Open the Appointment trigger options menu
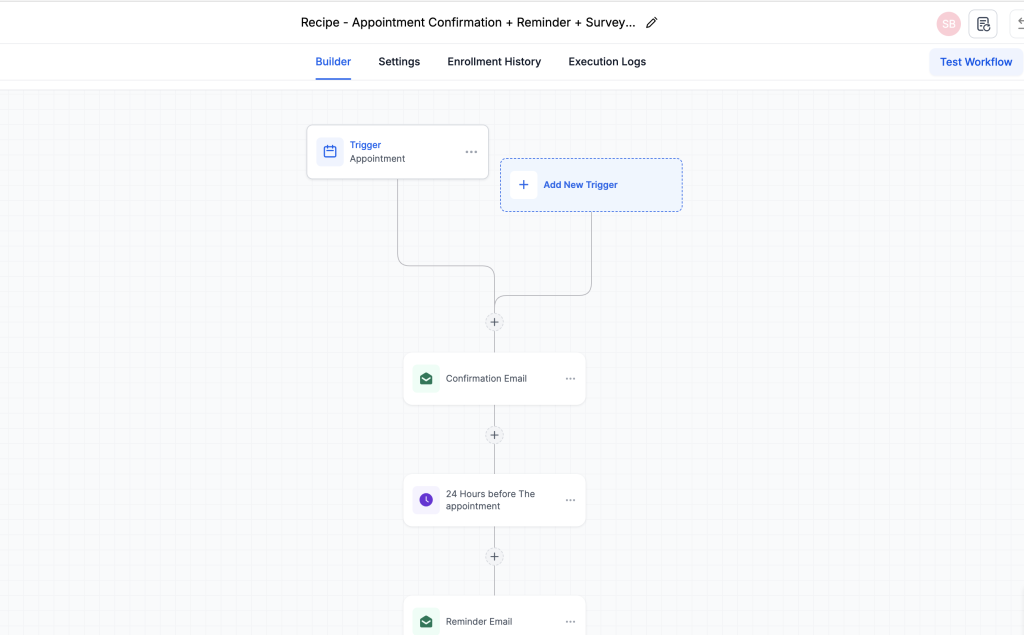The height and width of the screenshot is (635, 1024). (x=471, y=151)
